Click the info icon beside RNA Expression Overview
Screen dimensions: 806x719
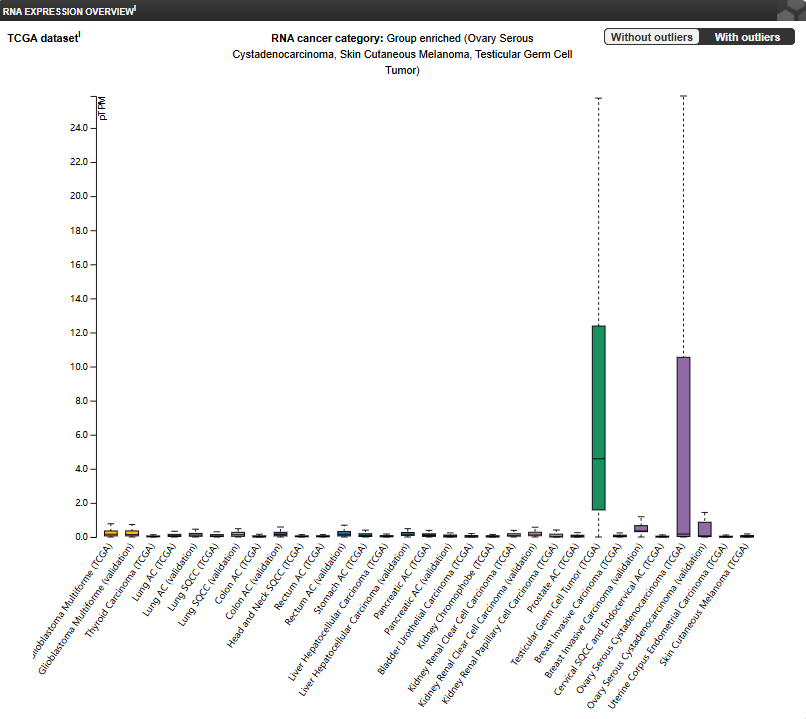(x=136, y=7)
